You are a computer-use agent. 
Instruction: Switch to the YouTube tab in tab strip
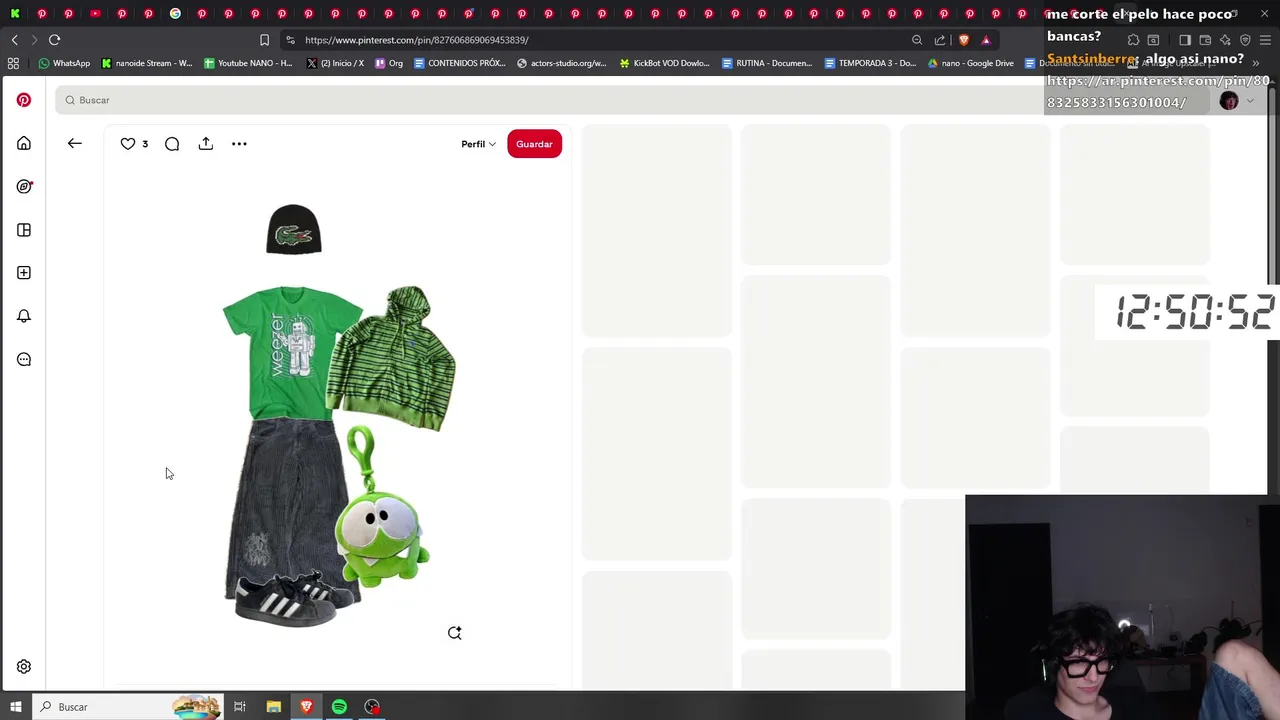[x=95, y=14]
